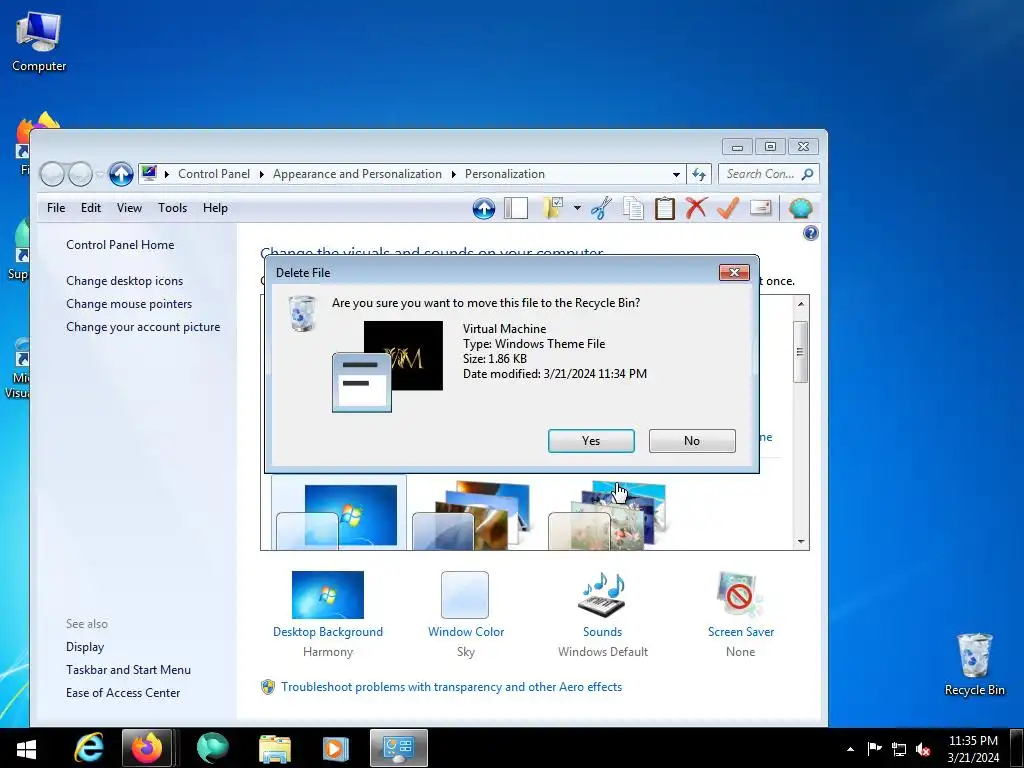
Task: Click the theme list scrollbar down arrow
Action: click(x=801, y=541)
